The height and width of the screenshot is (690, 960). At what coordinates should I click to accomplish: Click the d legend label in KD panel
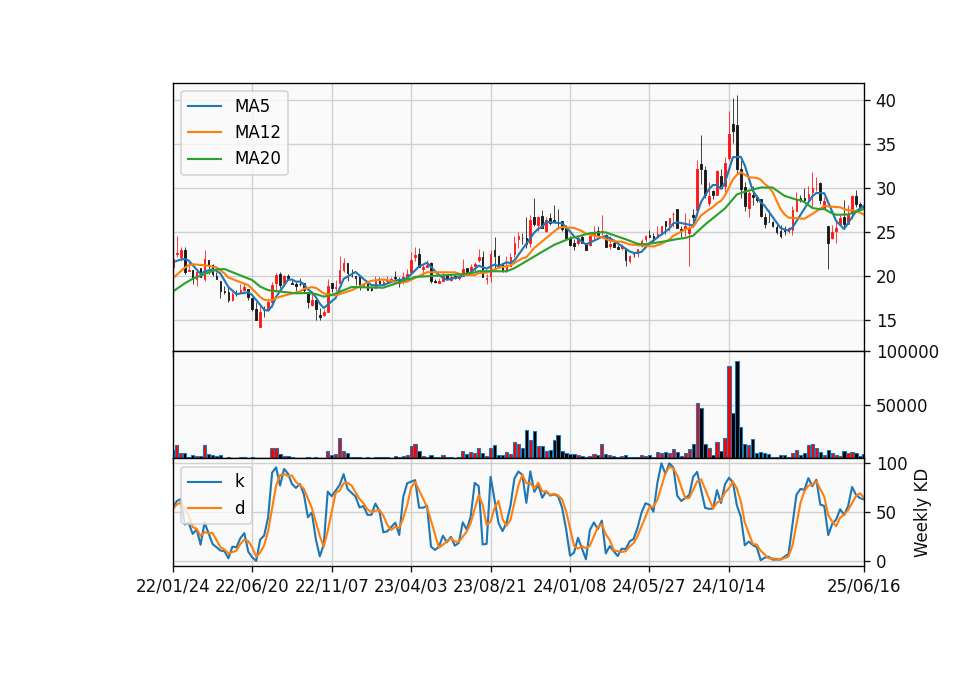pos(239,508)
